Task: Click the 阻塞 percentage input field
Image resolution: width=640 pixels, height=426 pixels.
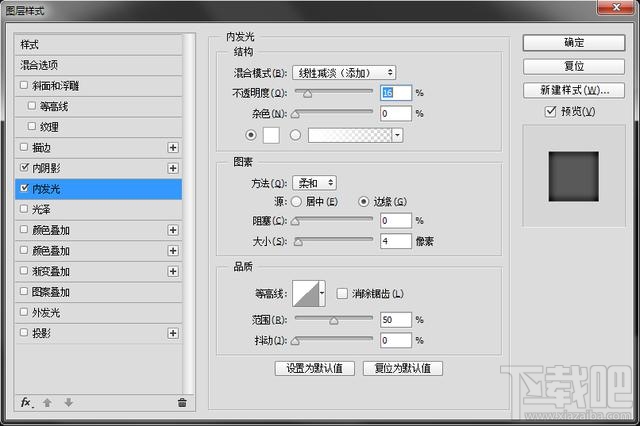Action: (396, 221)
